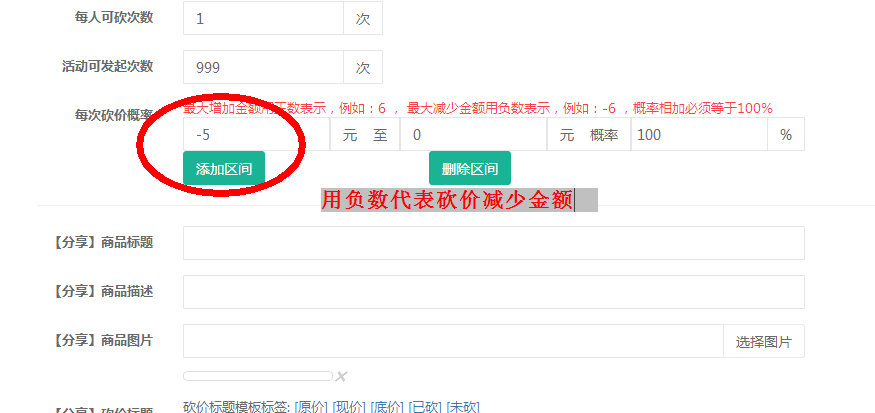Click the image preview placeholder bar
875x413 pixels.
(x=258, y=376)
